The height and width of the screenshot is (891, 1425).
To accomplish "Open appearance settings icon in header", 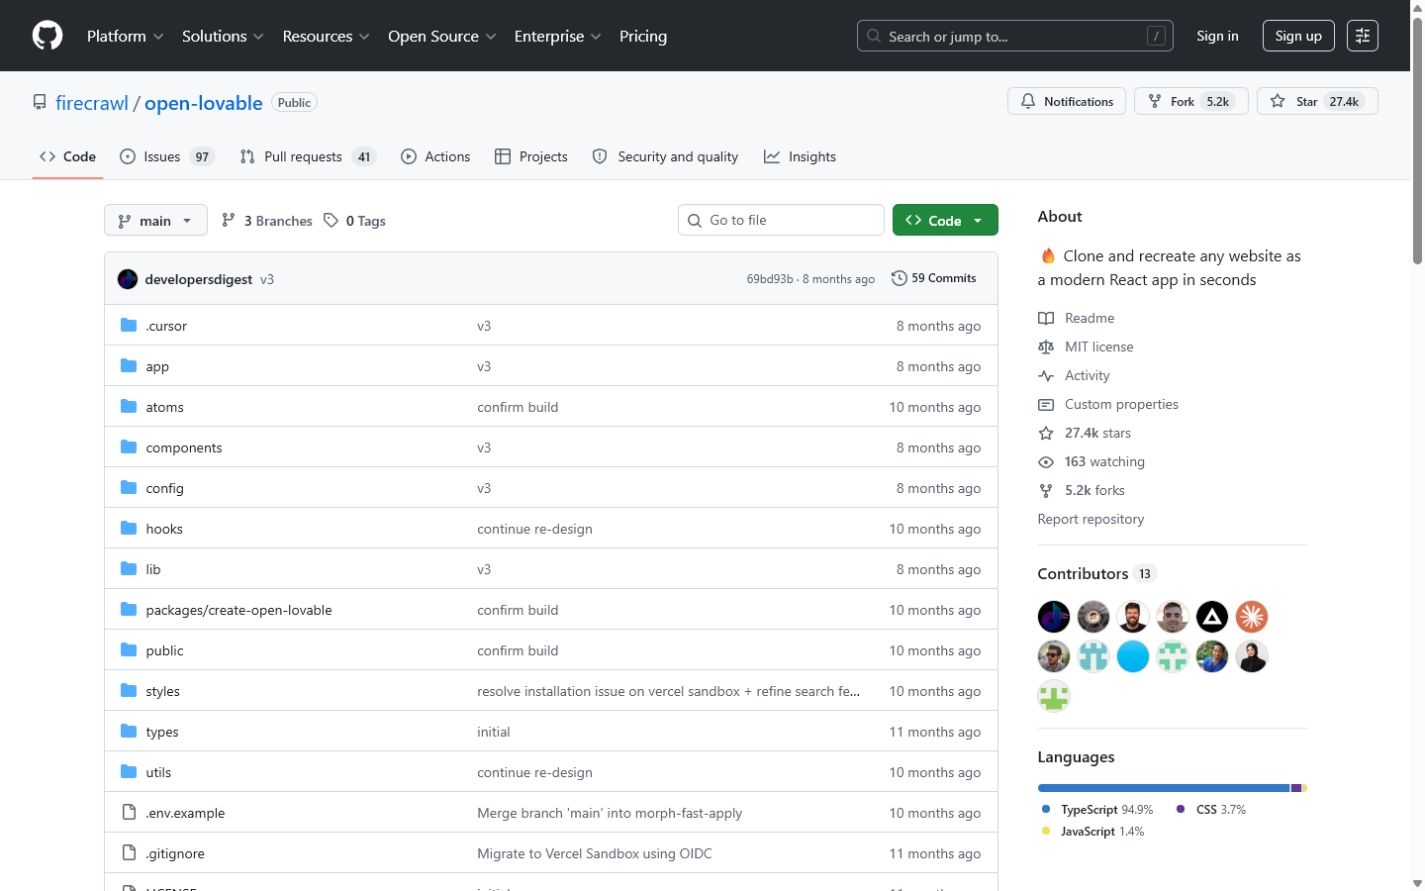I will (x=1362, y=36).
